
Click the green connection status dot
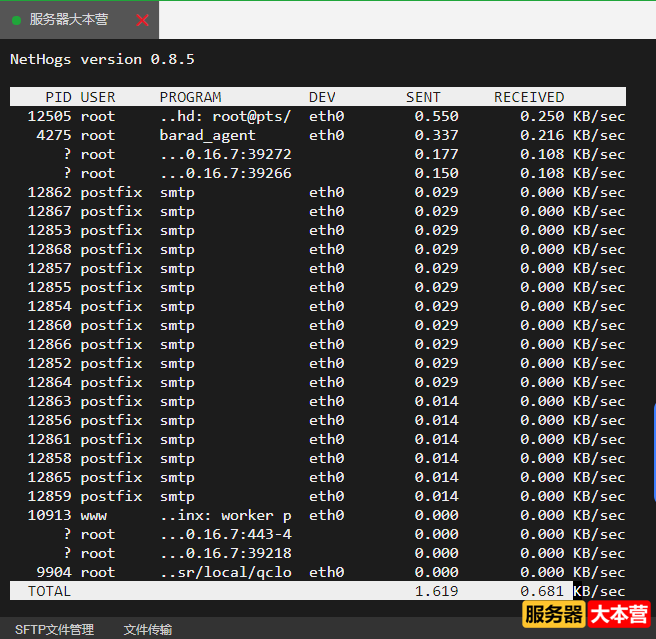click(x=17, y=20)
